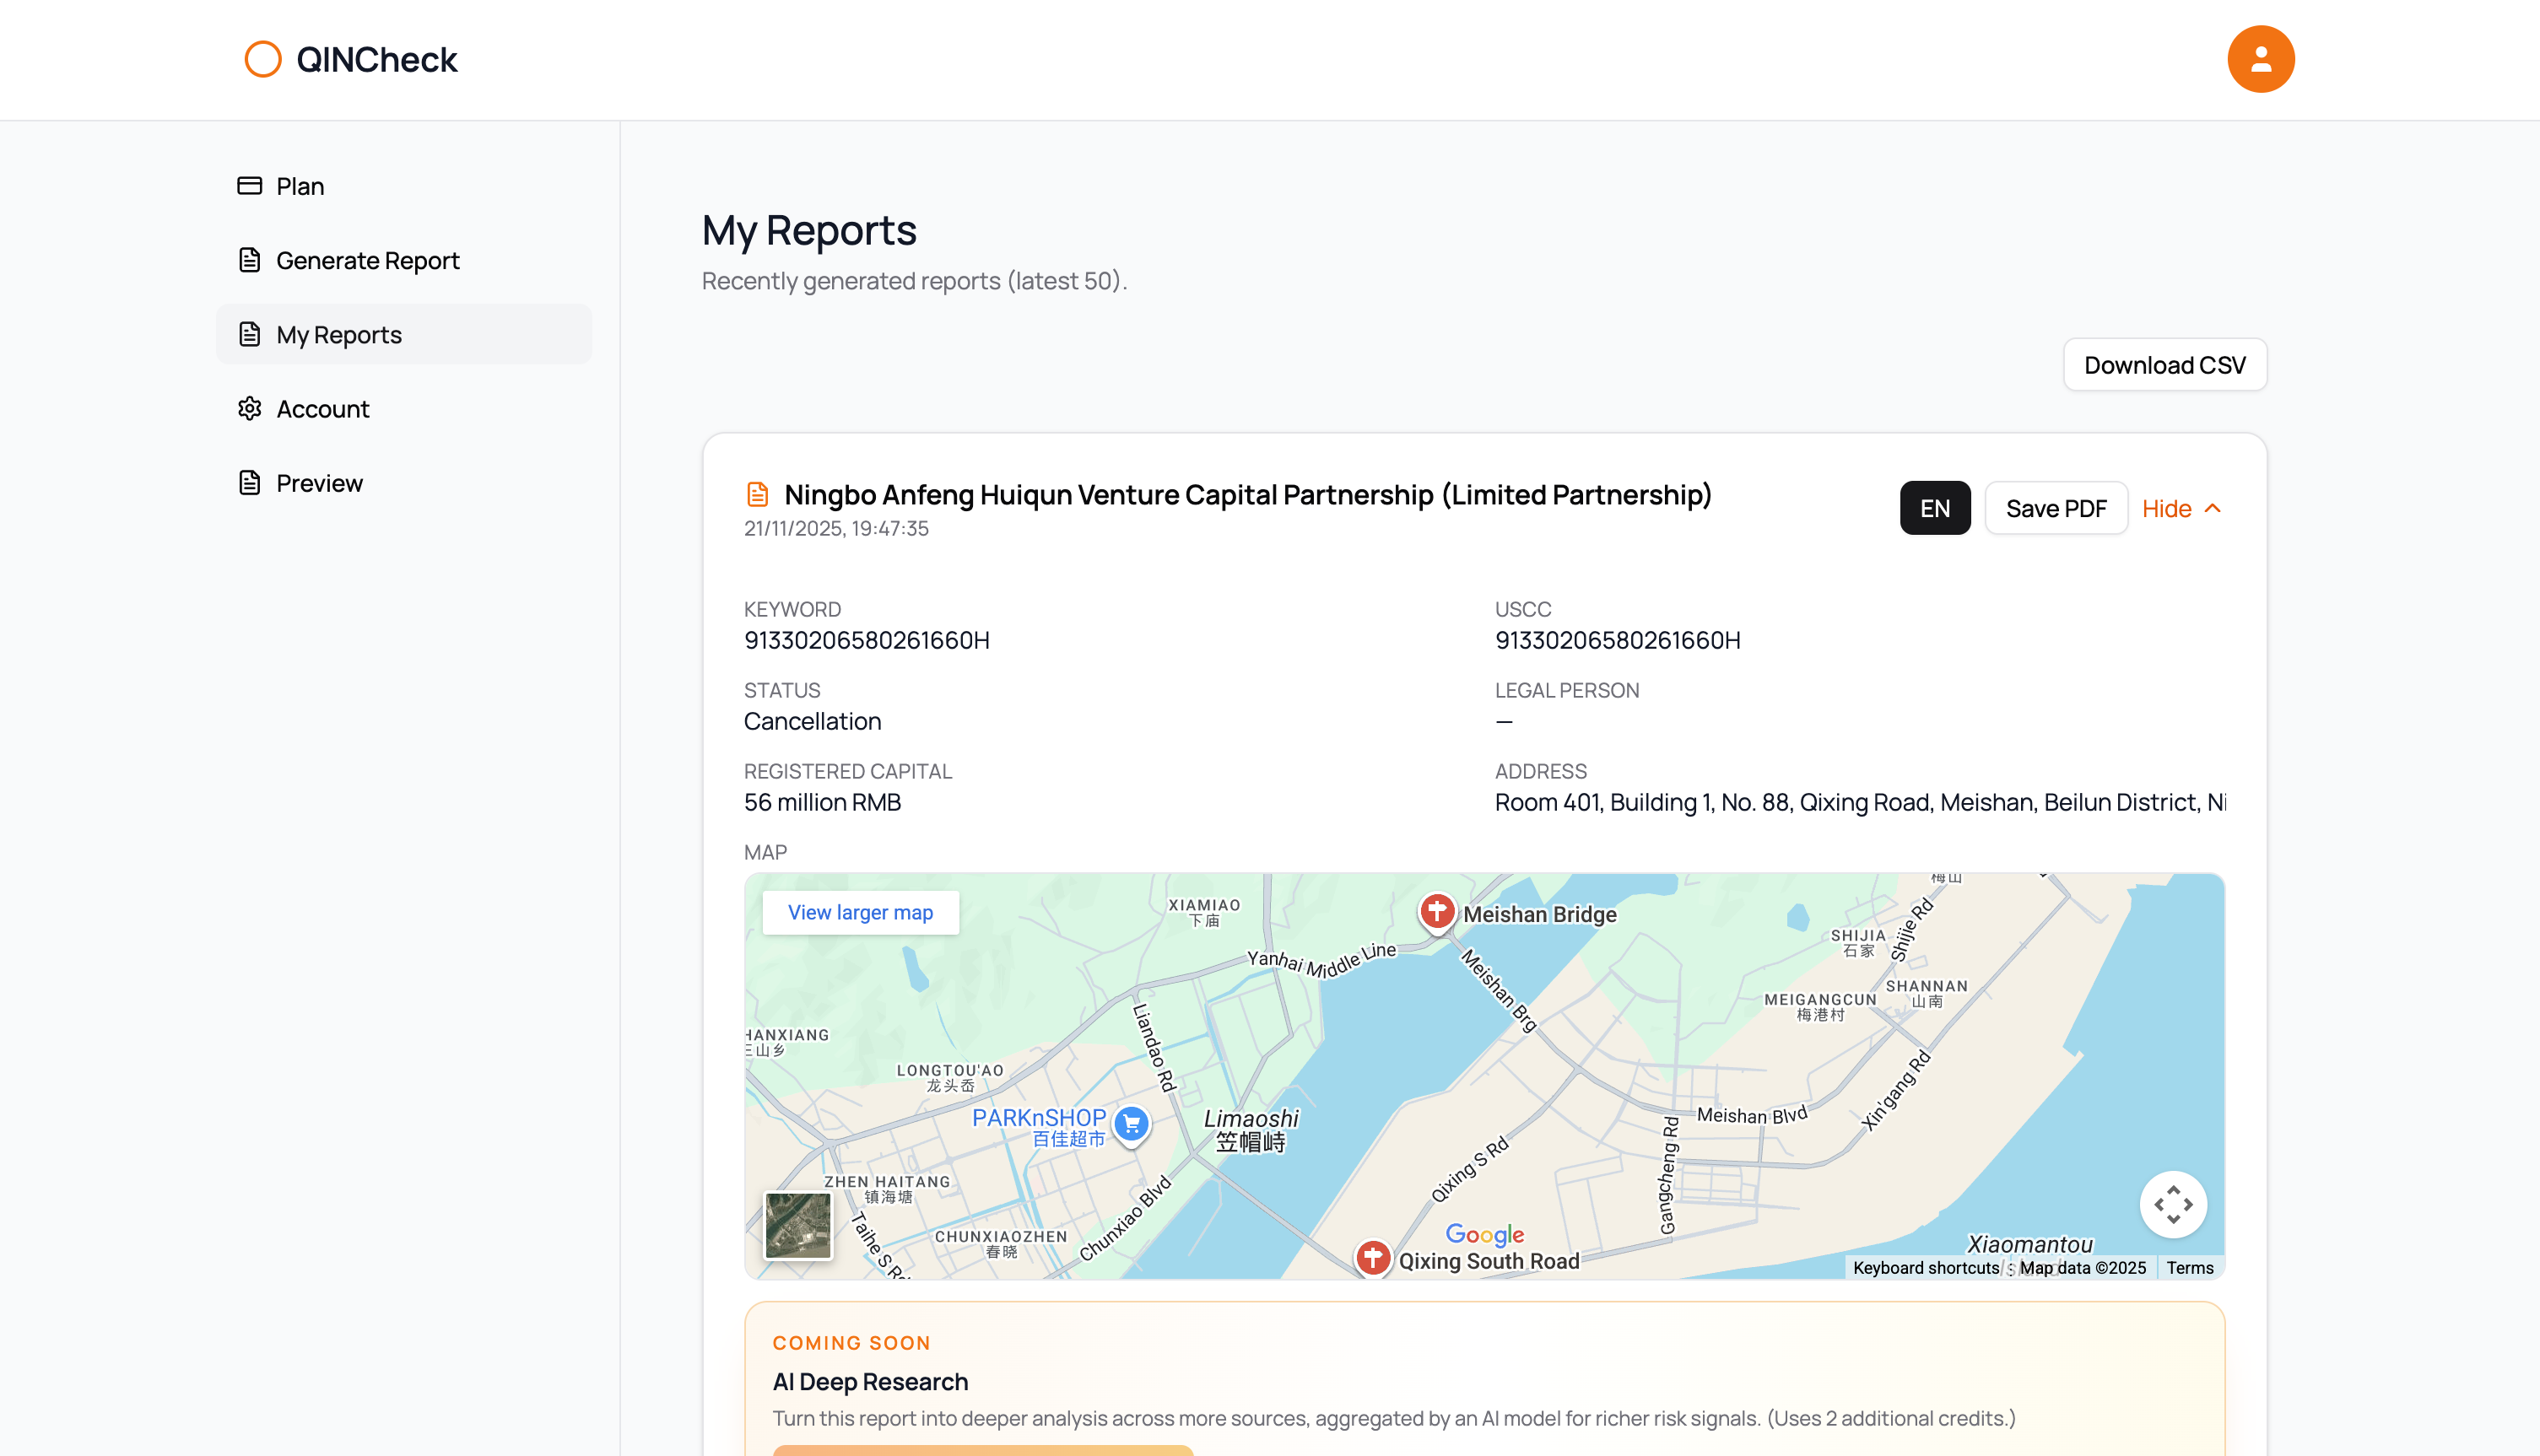
Task: Click the PARKnSHOP shopping cart marker
Action: click(1131, 1124)
